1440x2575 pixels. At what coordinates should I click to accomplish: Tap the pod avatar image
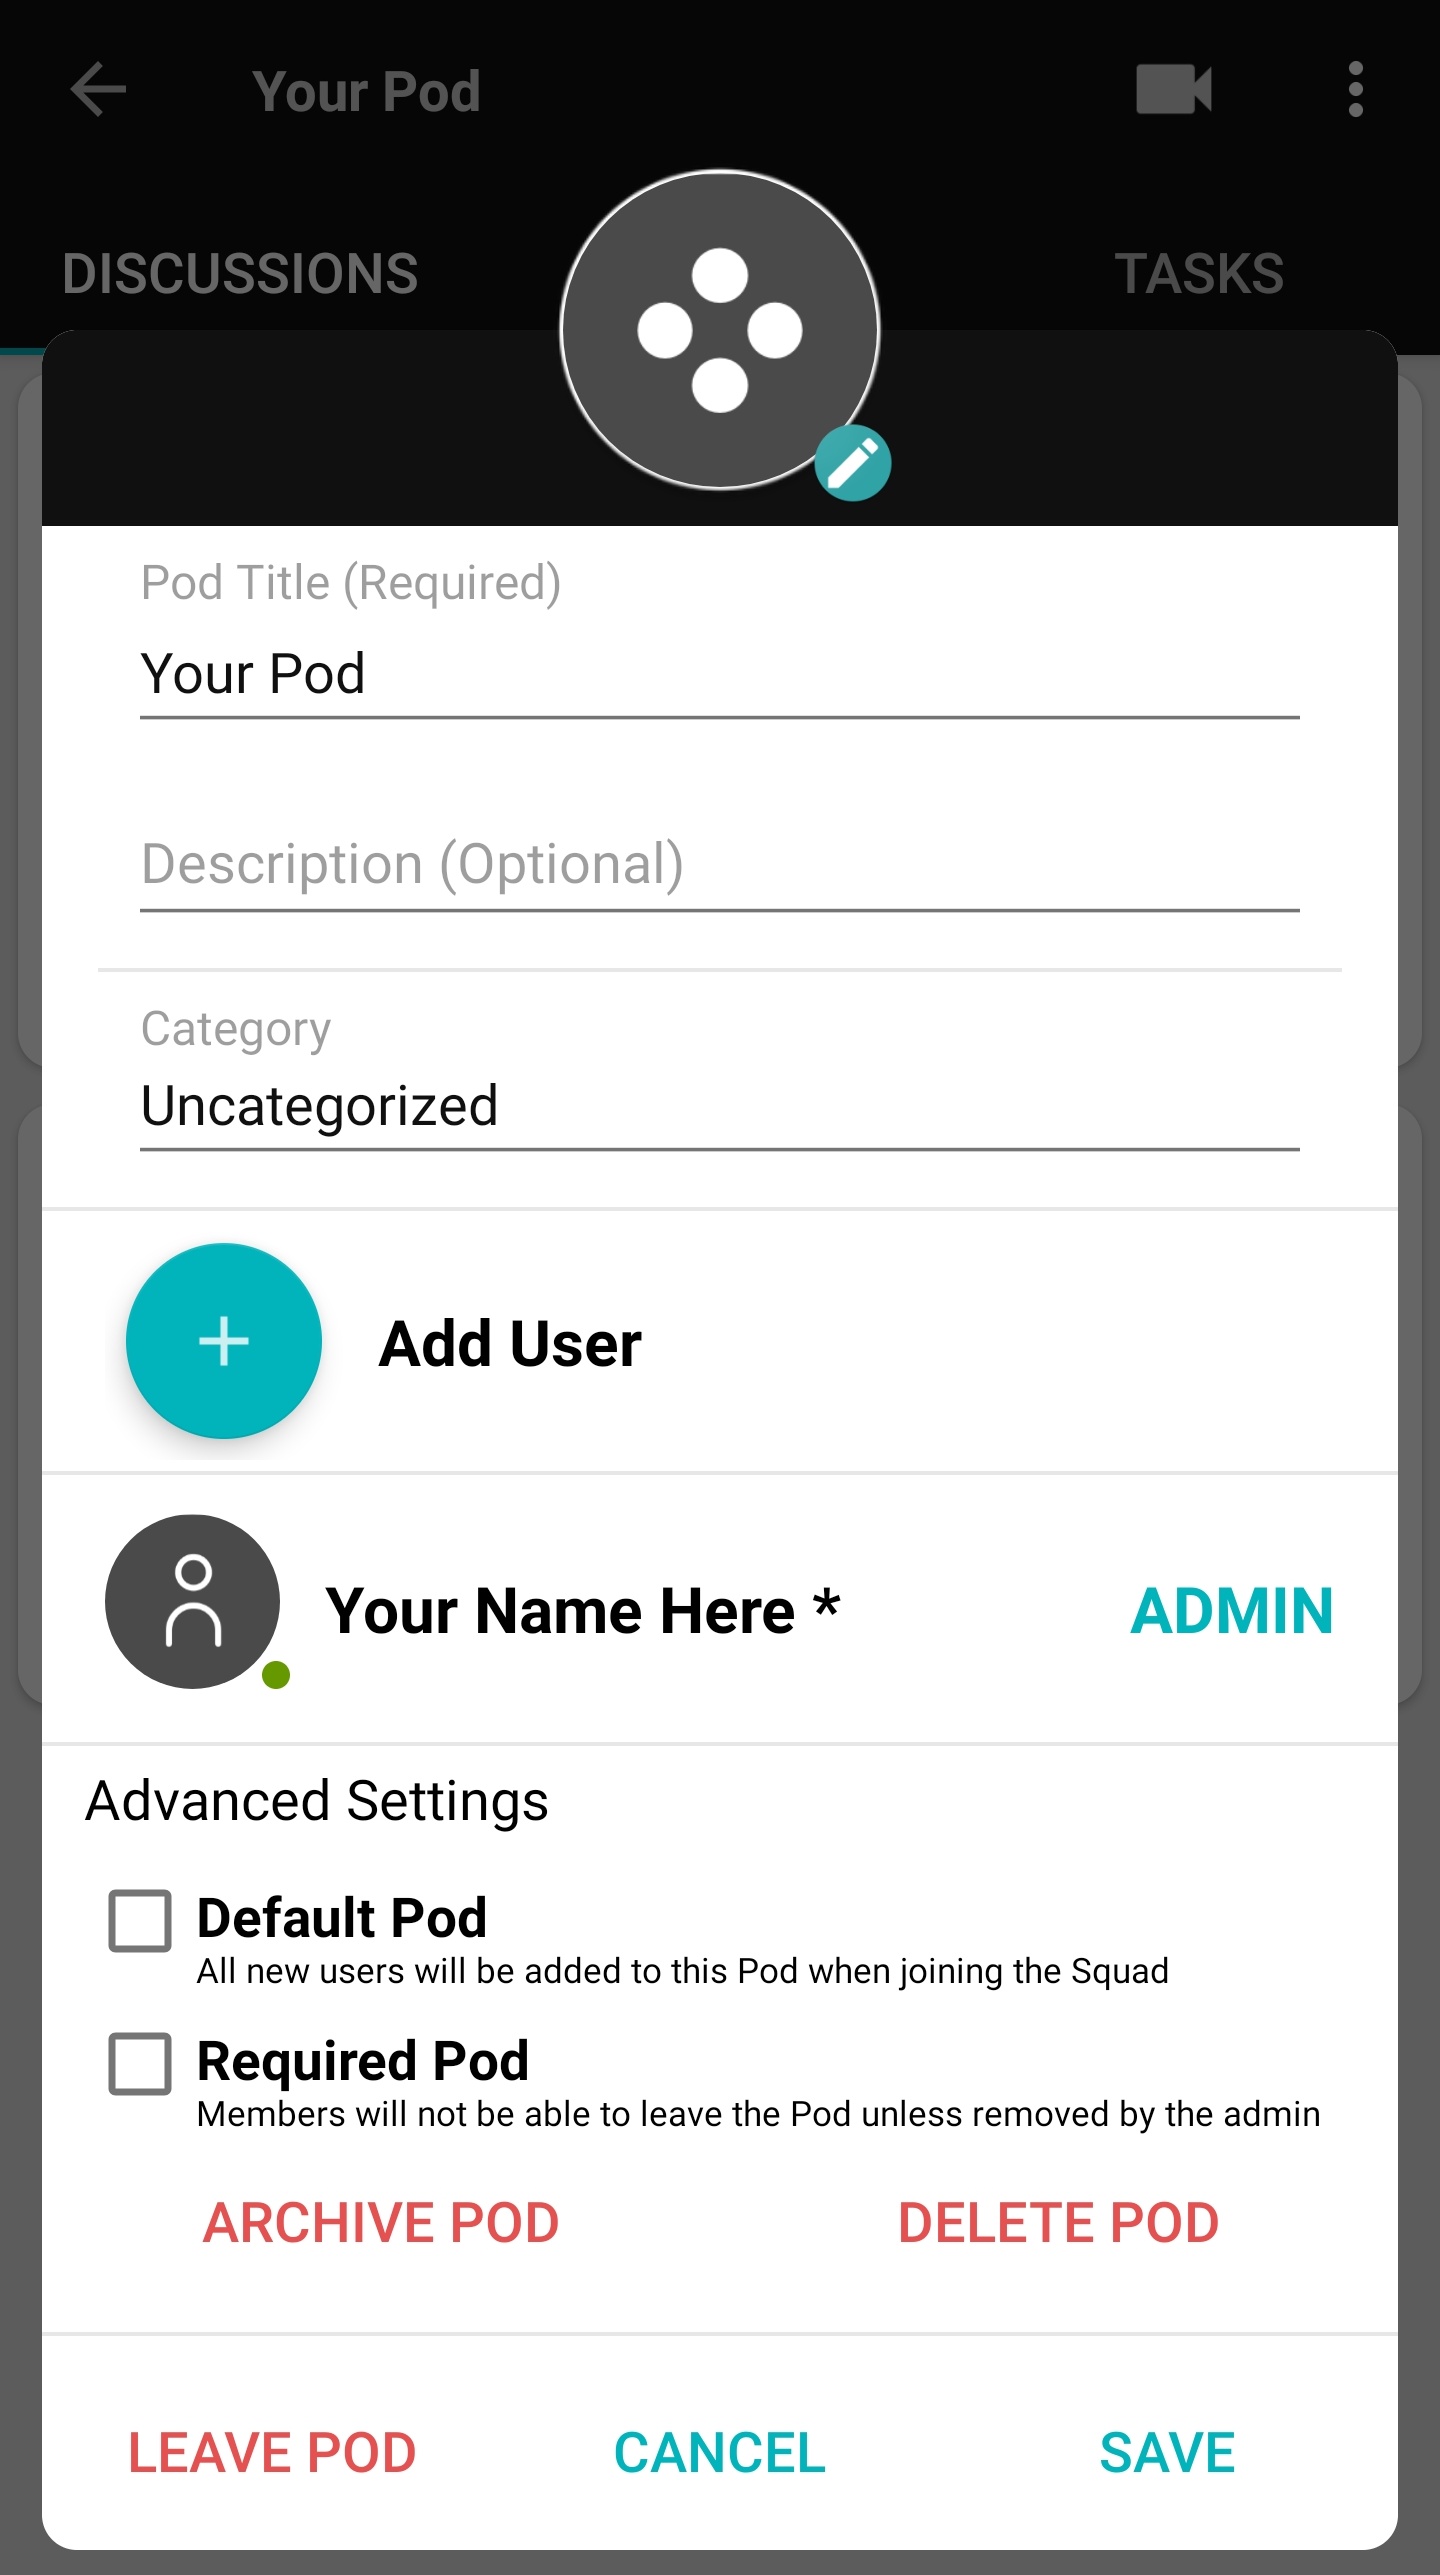(719, 330)
